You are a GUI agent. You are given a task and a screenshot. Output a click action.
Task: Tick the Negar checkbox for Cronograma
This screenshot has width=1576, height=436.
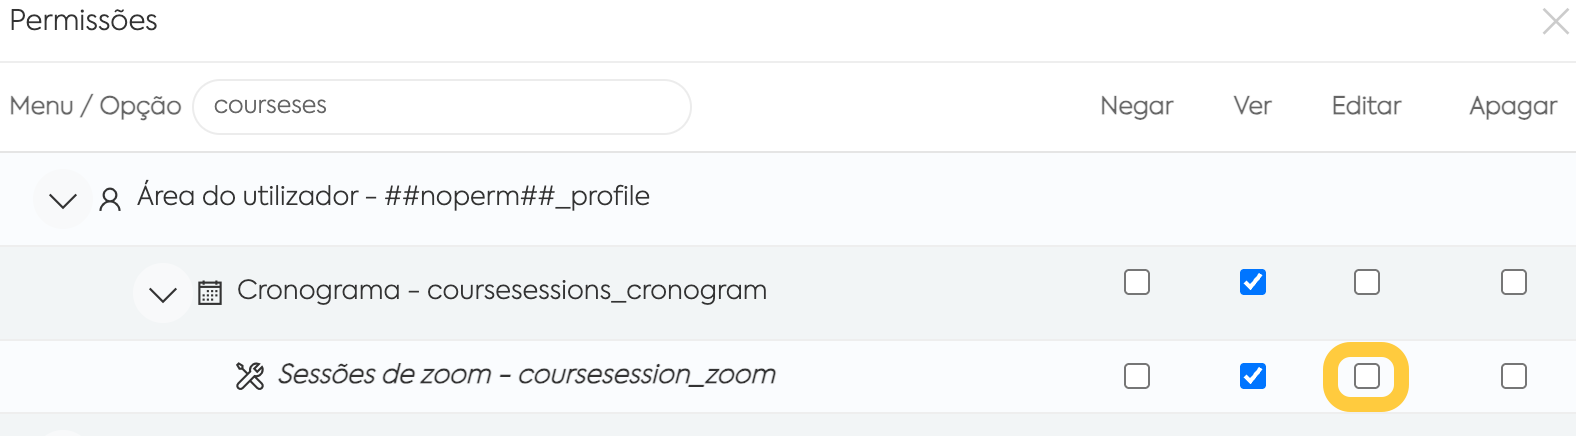pyautogui.click(x=1137, y=282)
